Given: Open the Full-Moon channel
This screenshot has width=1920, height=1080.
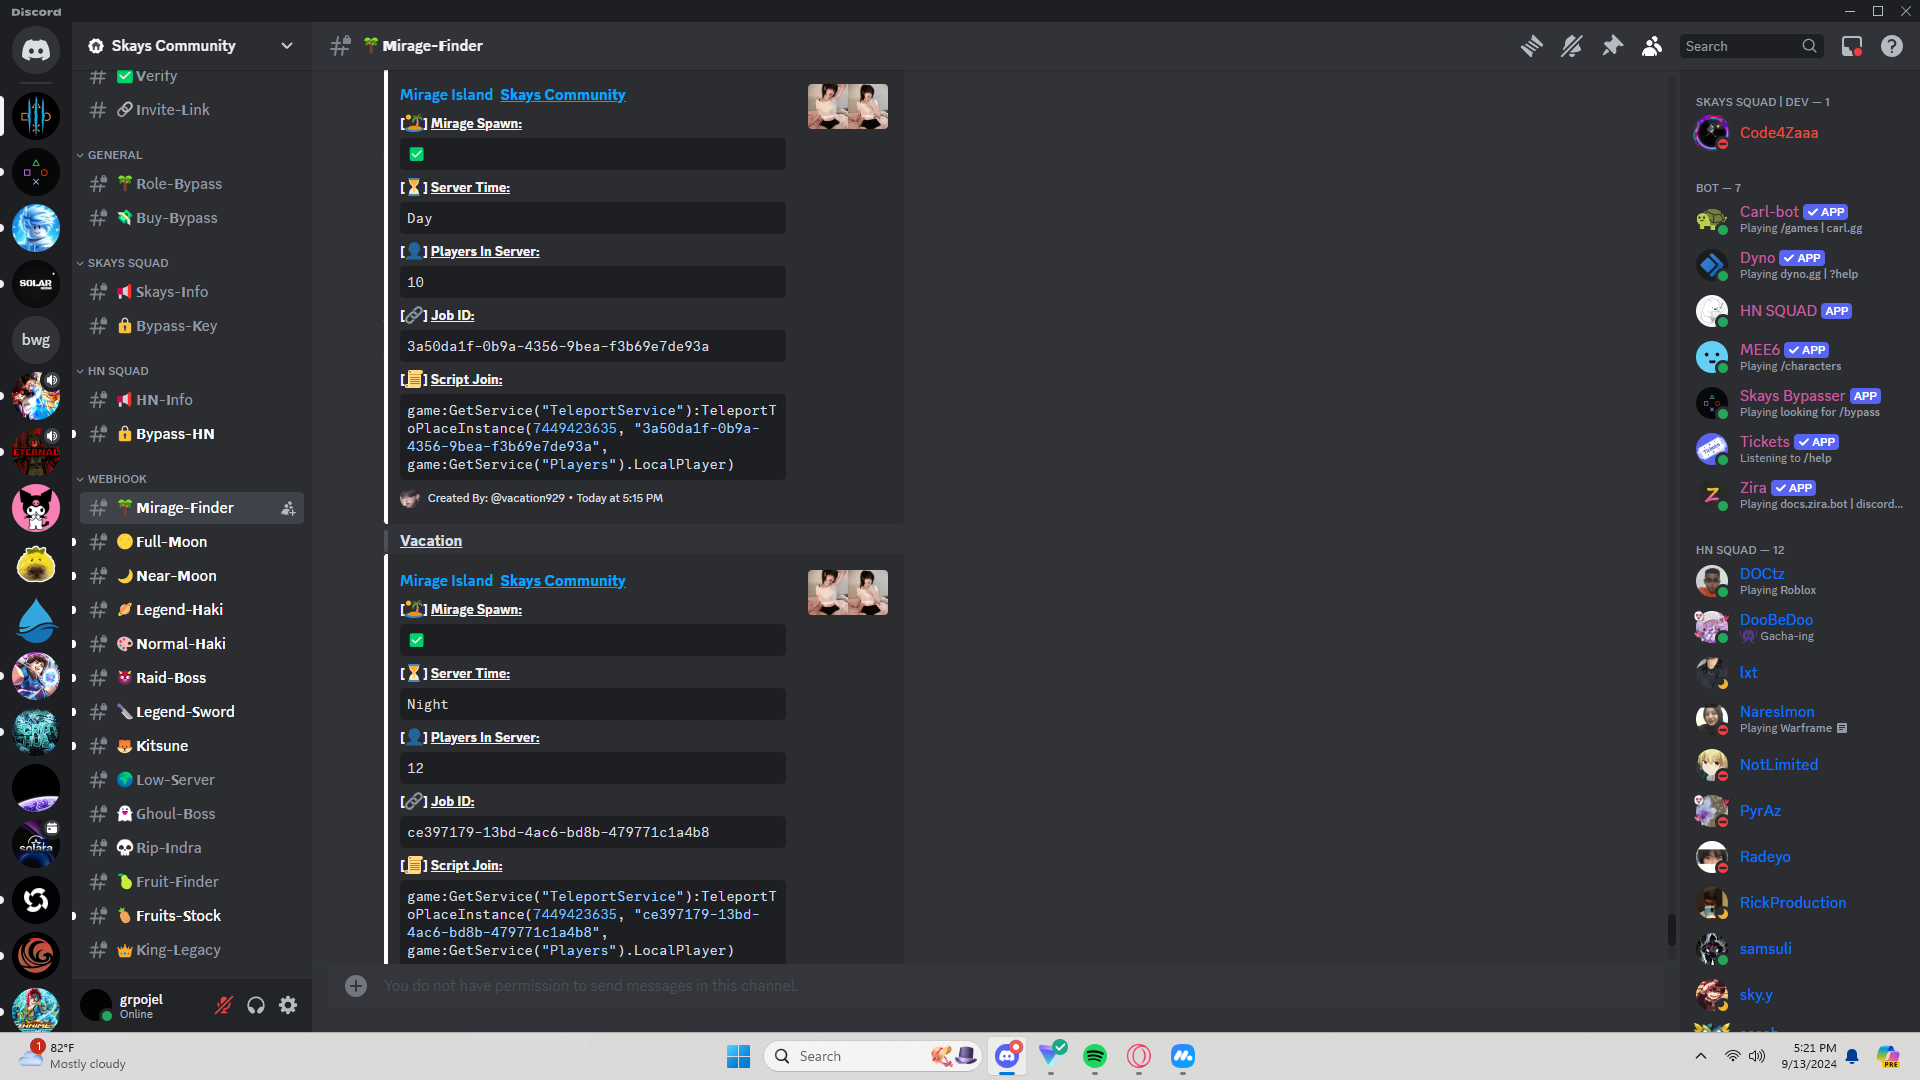Looking at the screenshot, I should tap(192, 542).
